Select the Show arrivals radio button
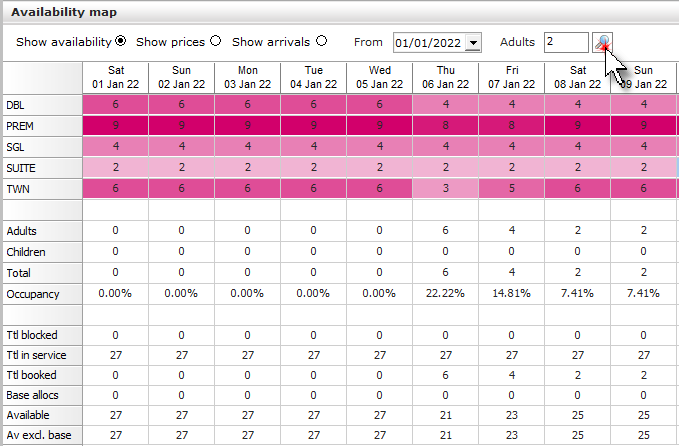Image resolution: width=679 pixels, height=446 pixels. click(x=321, y=41)
